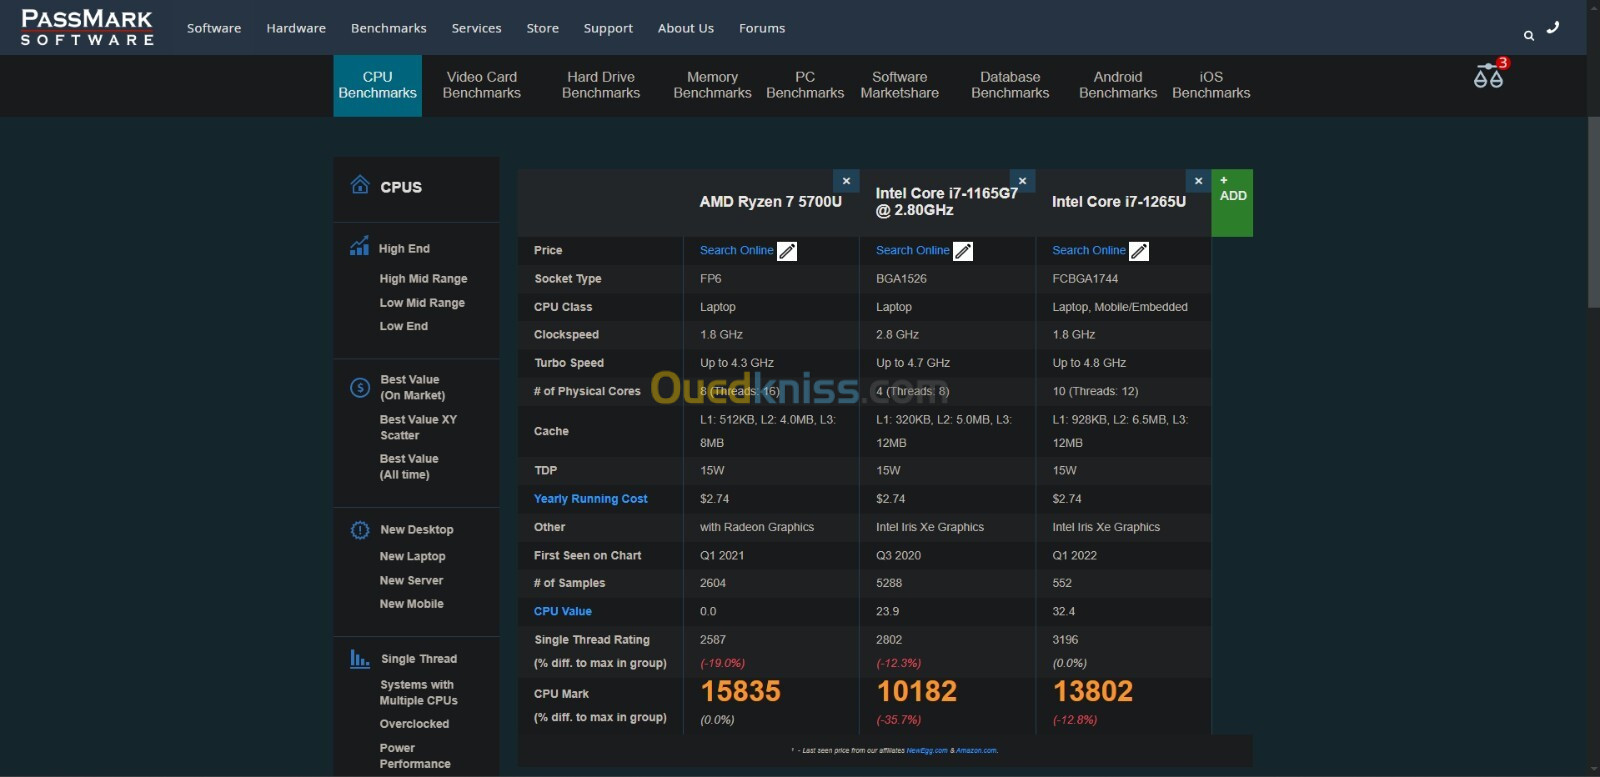Open High End CPUs link

(404, 249)
